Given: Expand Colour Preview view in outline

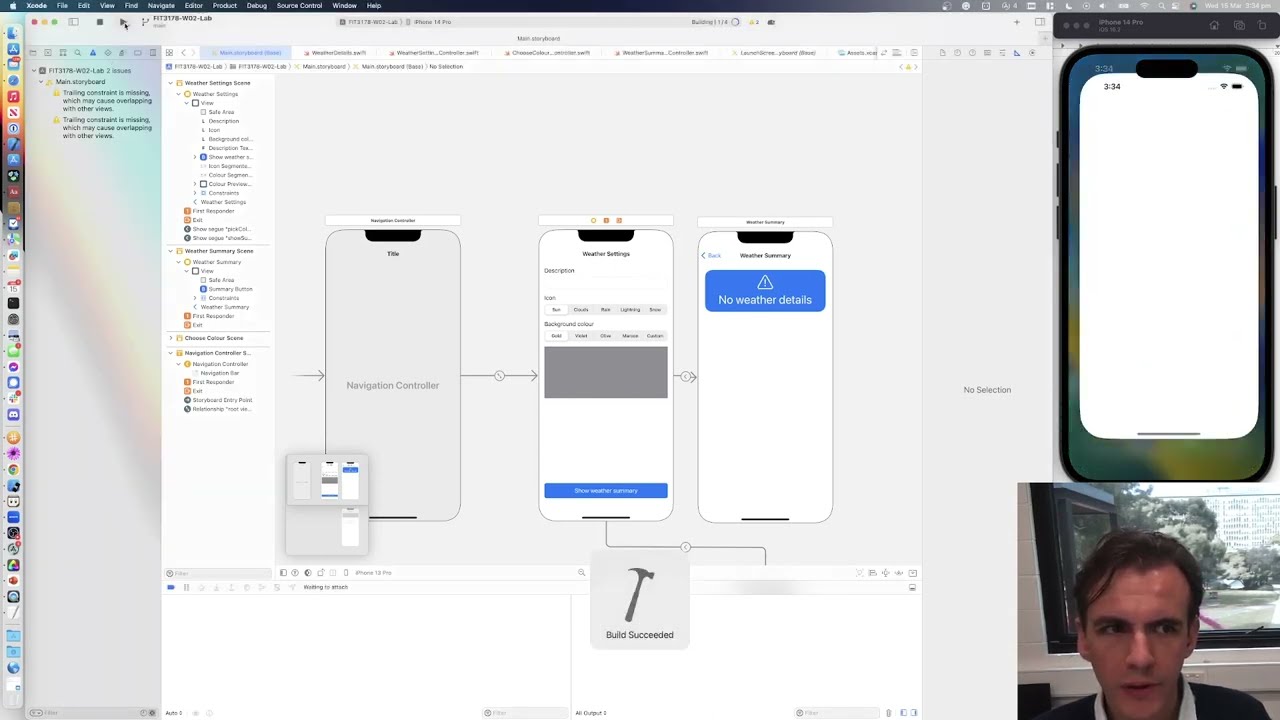Looking at the screenshot, I should [x=195, y=184].
